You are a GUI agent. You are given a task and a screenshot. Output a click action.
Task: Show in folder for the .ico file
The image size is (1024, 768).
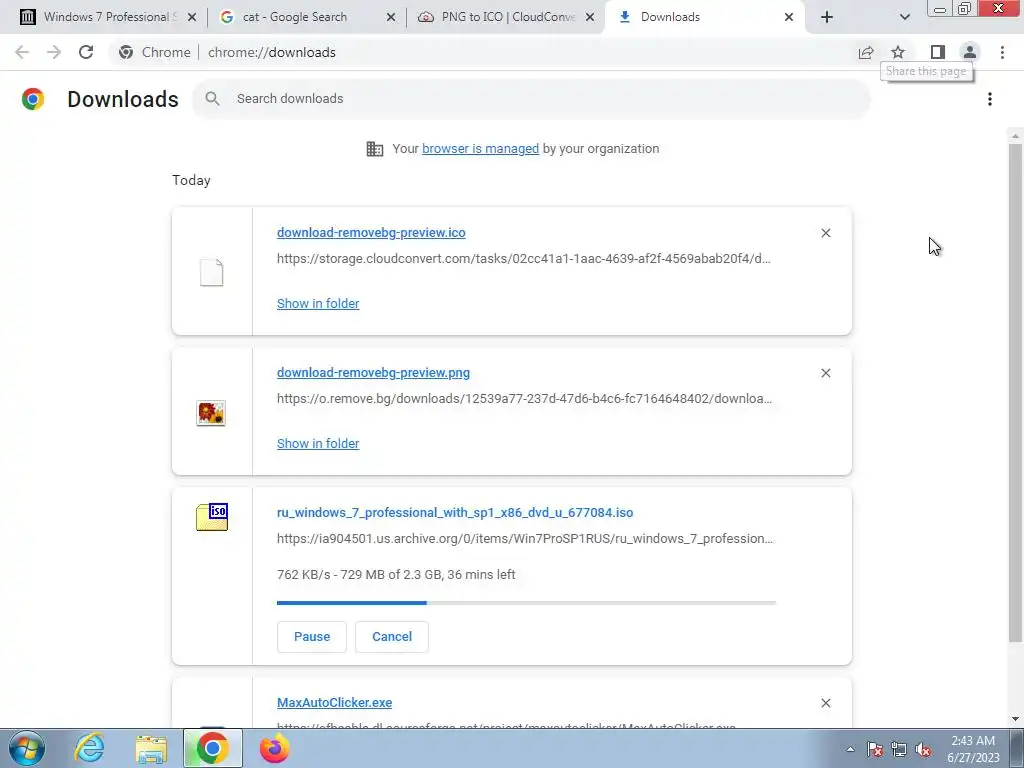tap(318, 304)
